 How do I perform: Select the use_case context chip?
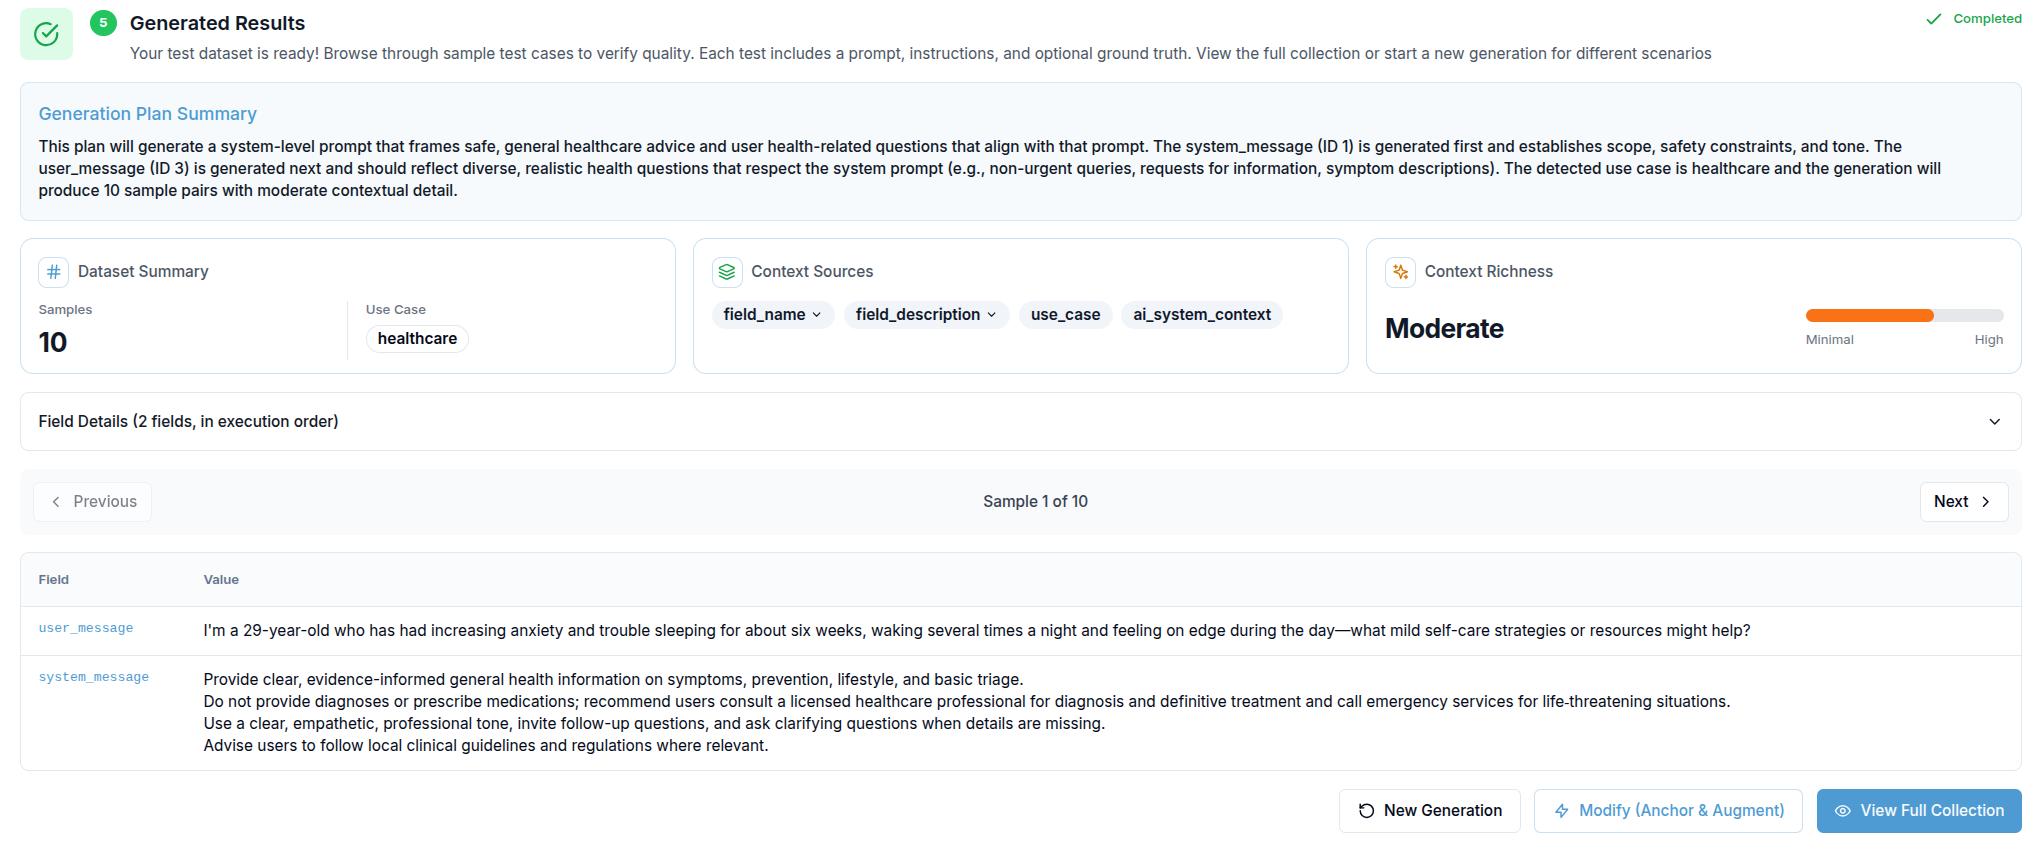(x=1065, y=315)
